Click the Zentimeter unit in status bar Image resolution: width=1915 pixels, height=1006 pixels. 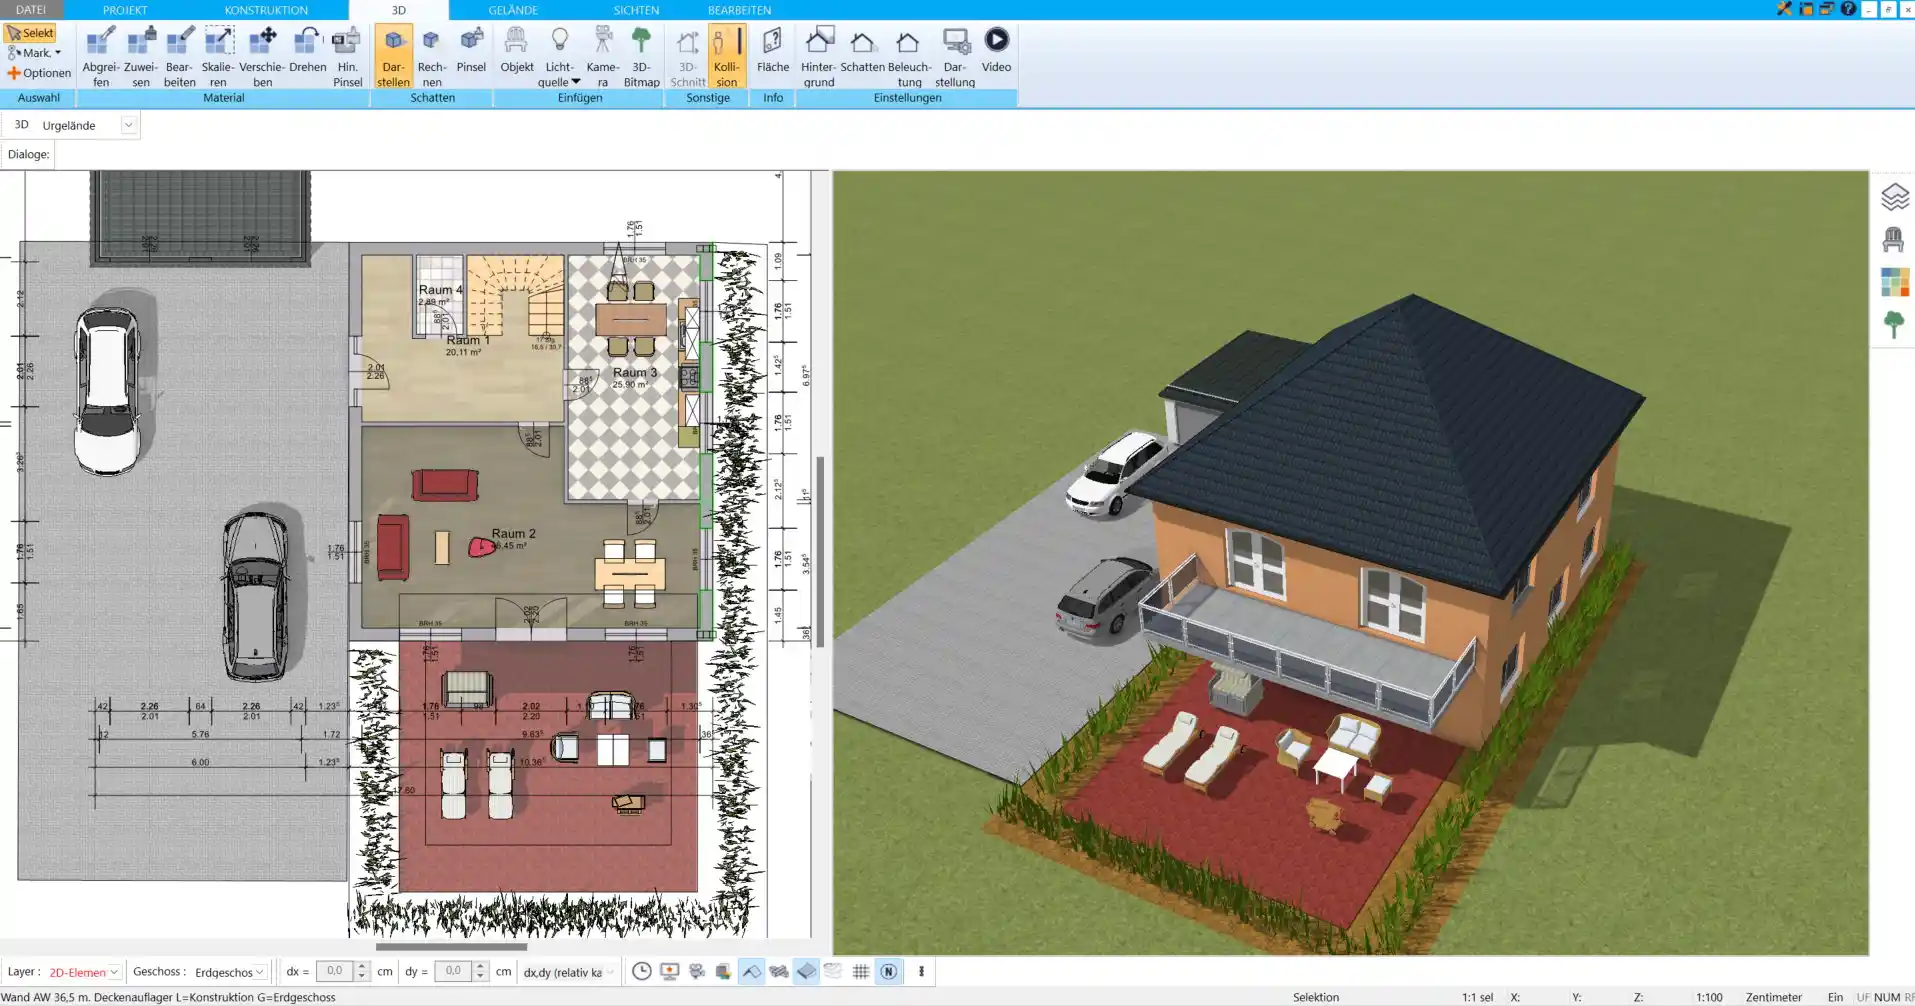[x=1773, y=997]
